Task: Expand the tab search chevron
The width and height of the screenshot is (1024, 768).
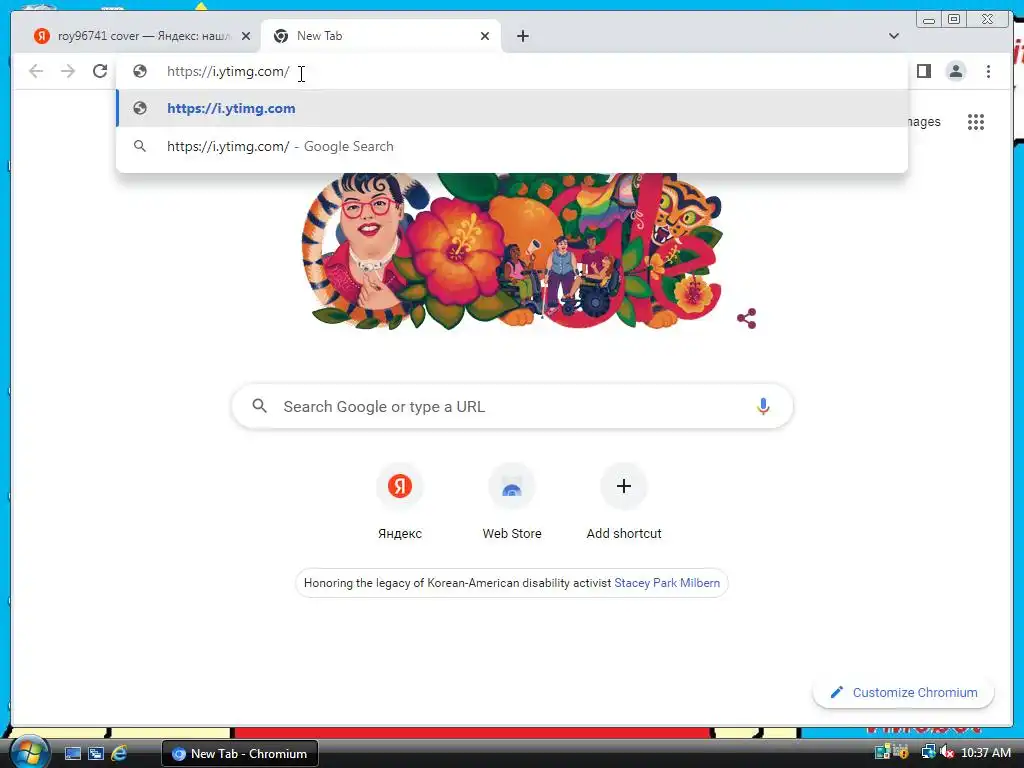Action: click(x=894, y=36)
